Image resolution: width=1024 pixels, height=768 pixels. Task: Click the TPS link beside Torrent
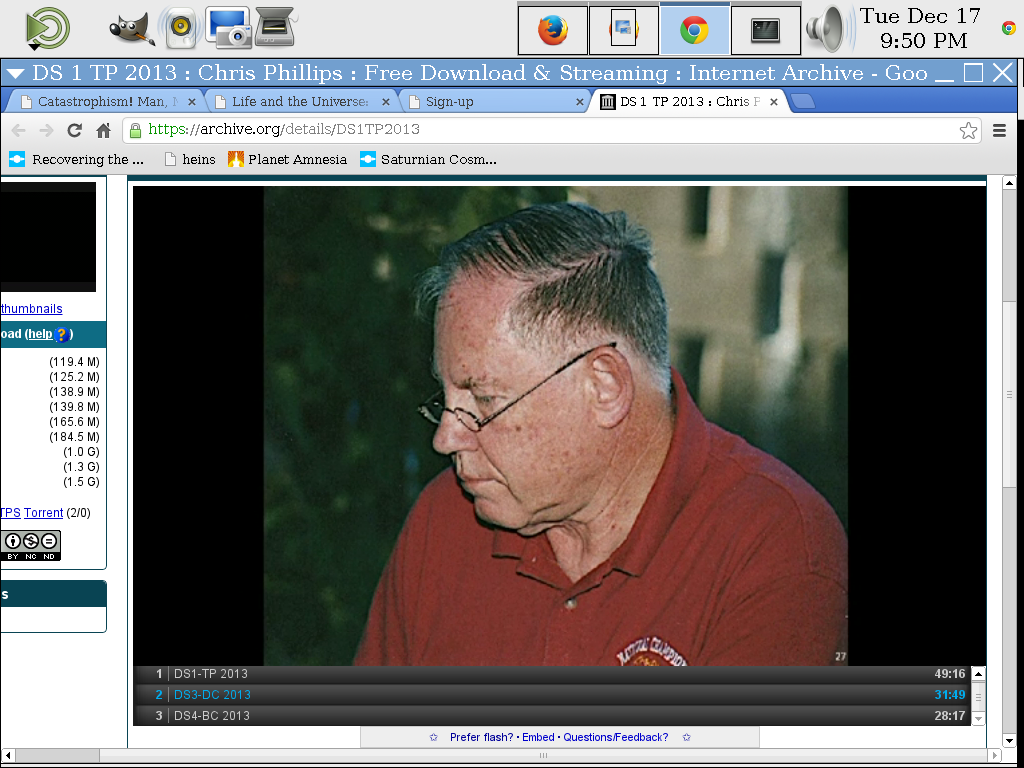tap(10, 513)
